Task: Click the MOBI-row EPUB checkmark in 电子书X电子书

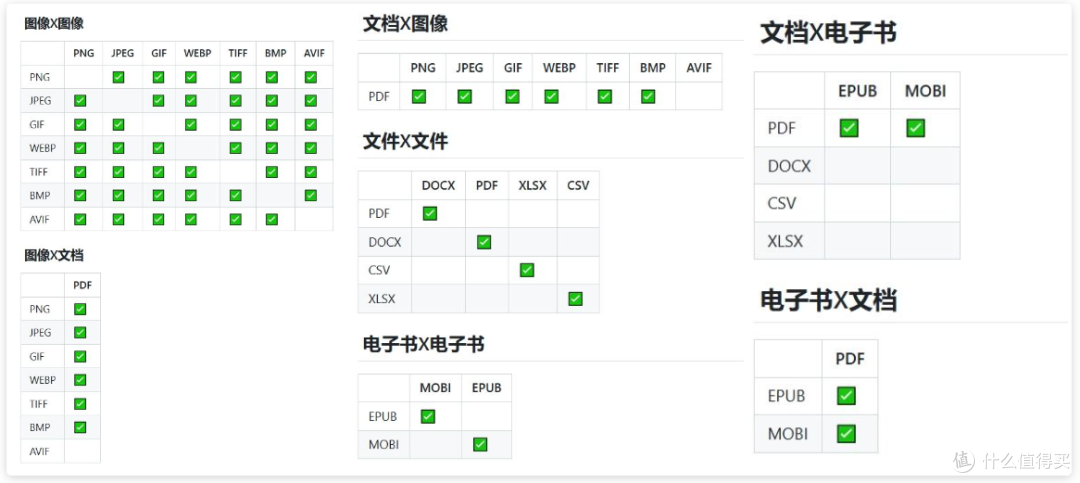Action: 480,444
